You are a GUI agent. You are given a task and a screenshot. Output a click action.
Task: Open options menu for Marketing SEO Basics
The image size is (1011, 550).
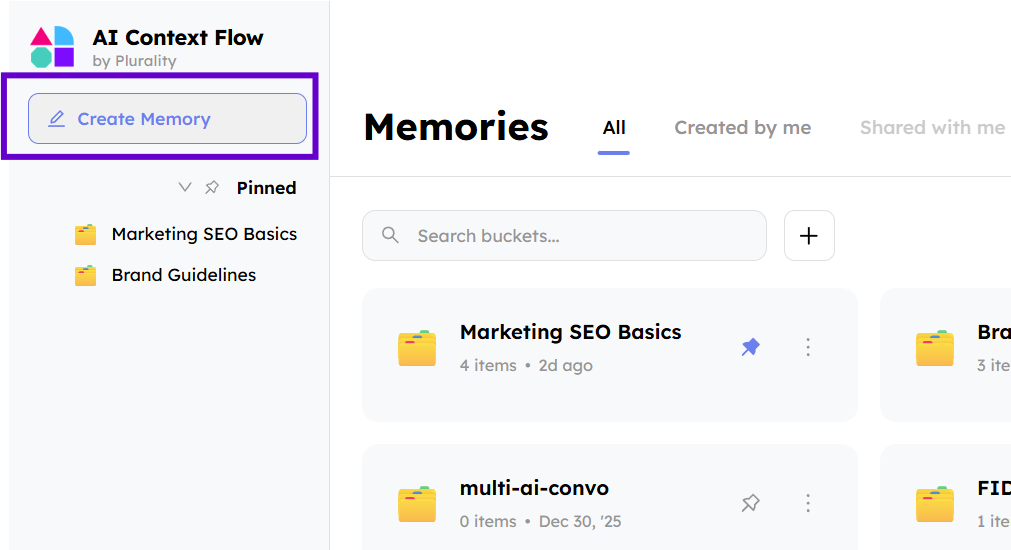(x=808, y=347)
